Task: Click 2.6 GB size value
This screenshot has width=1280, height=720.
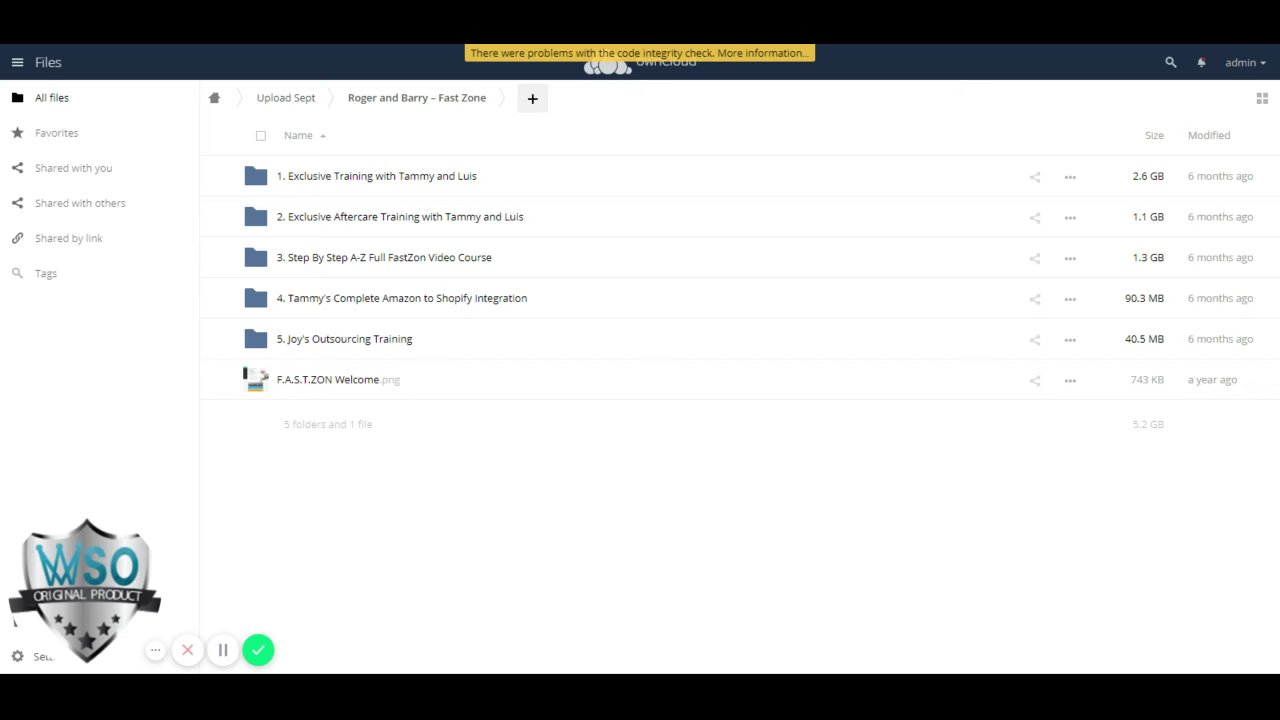Action: [x=1148, y=176]
